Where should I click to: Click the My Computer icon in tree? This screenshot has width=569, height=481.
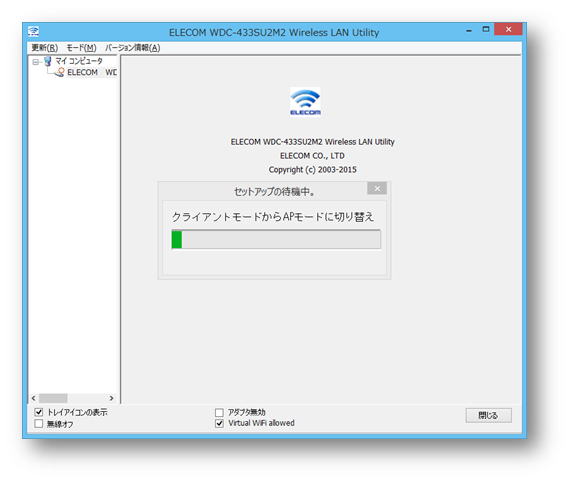[48, 61]
